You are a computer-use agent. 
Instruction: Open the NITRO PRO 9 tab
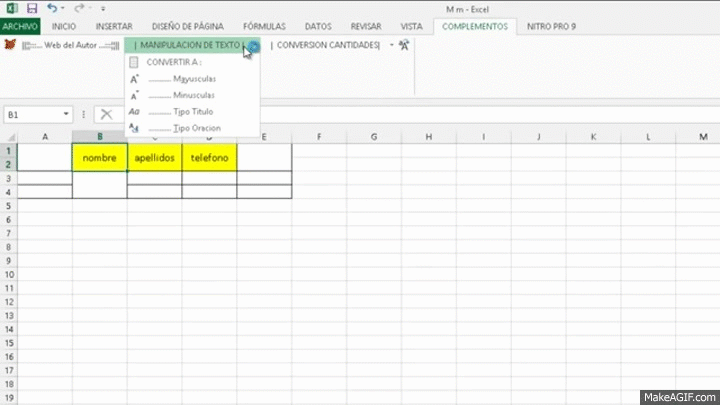(x=551, y=27)
